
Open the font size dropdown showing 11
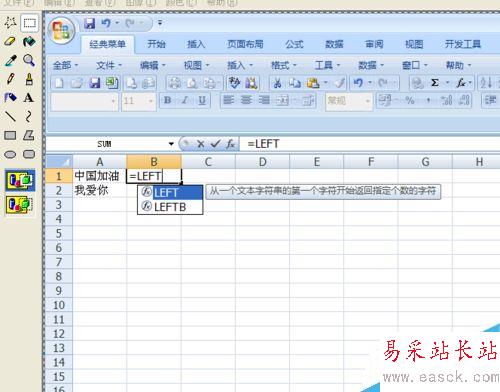click(x=151, y=100)
